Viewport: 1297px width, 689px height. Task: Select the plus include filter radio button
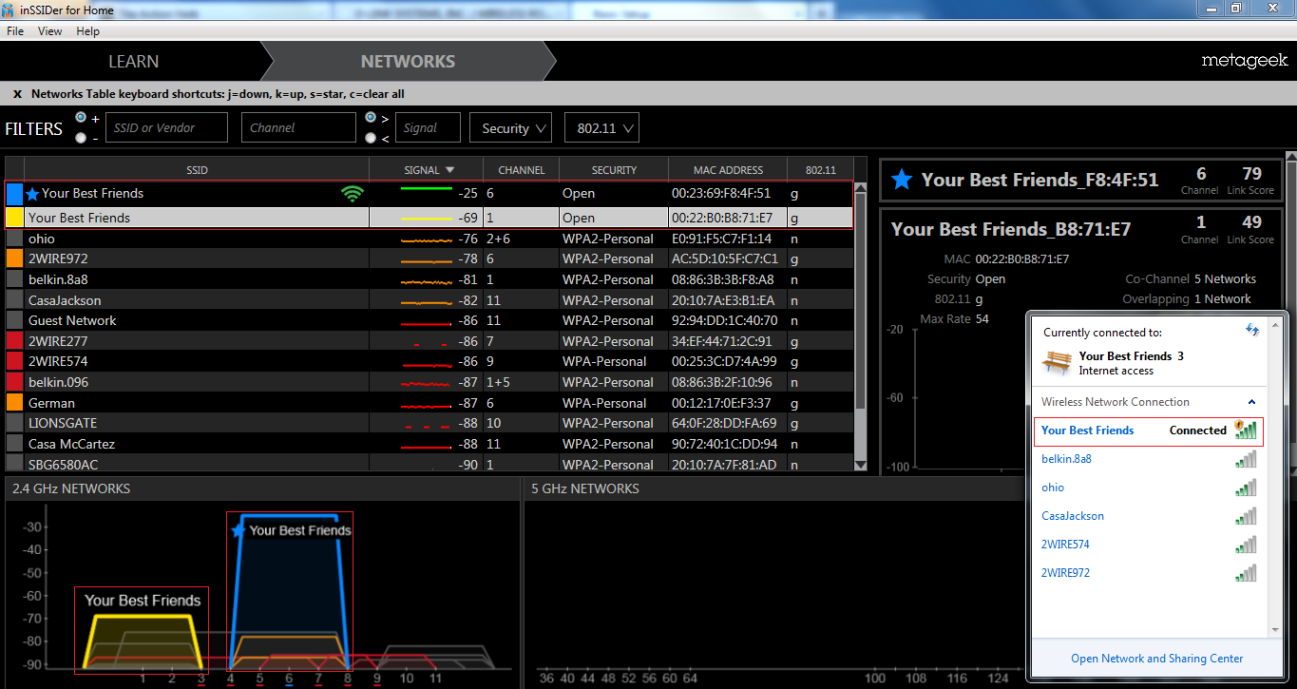click(81, 118)
